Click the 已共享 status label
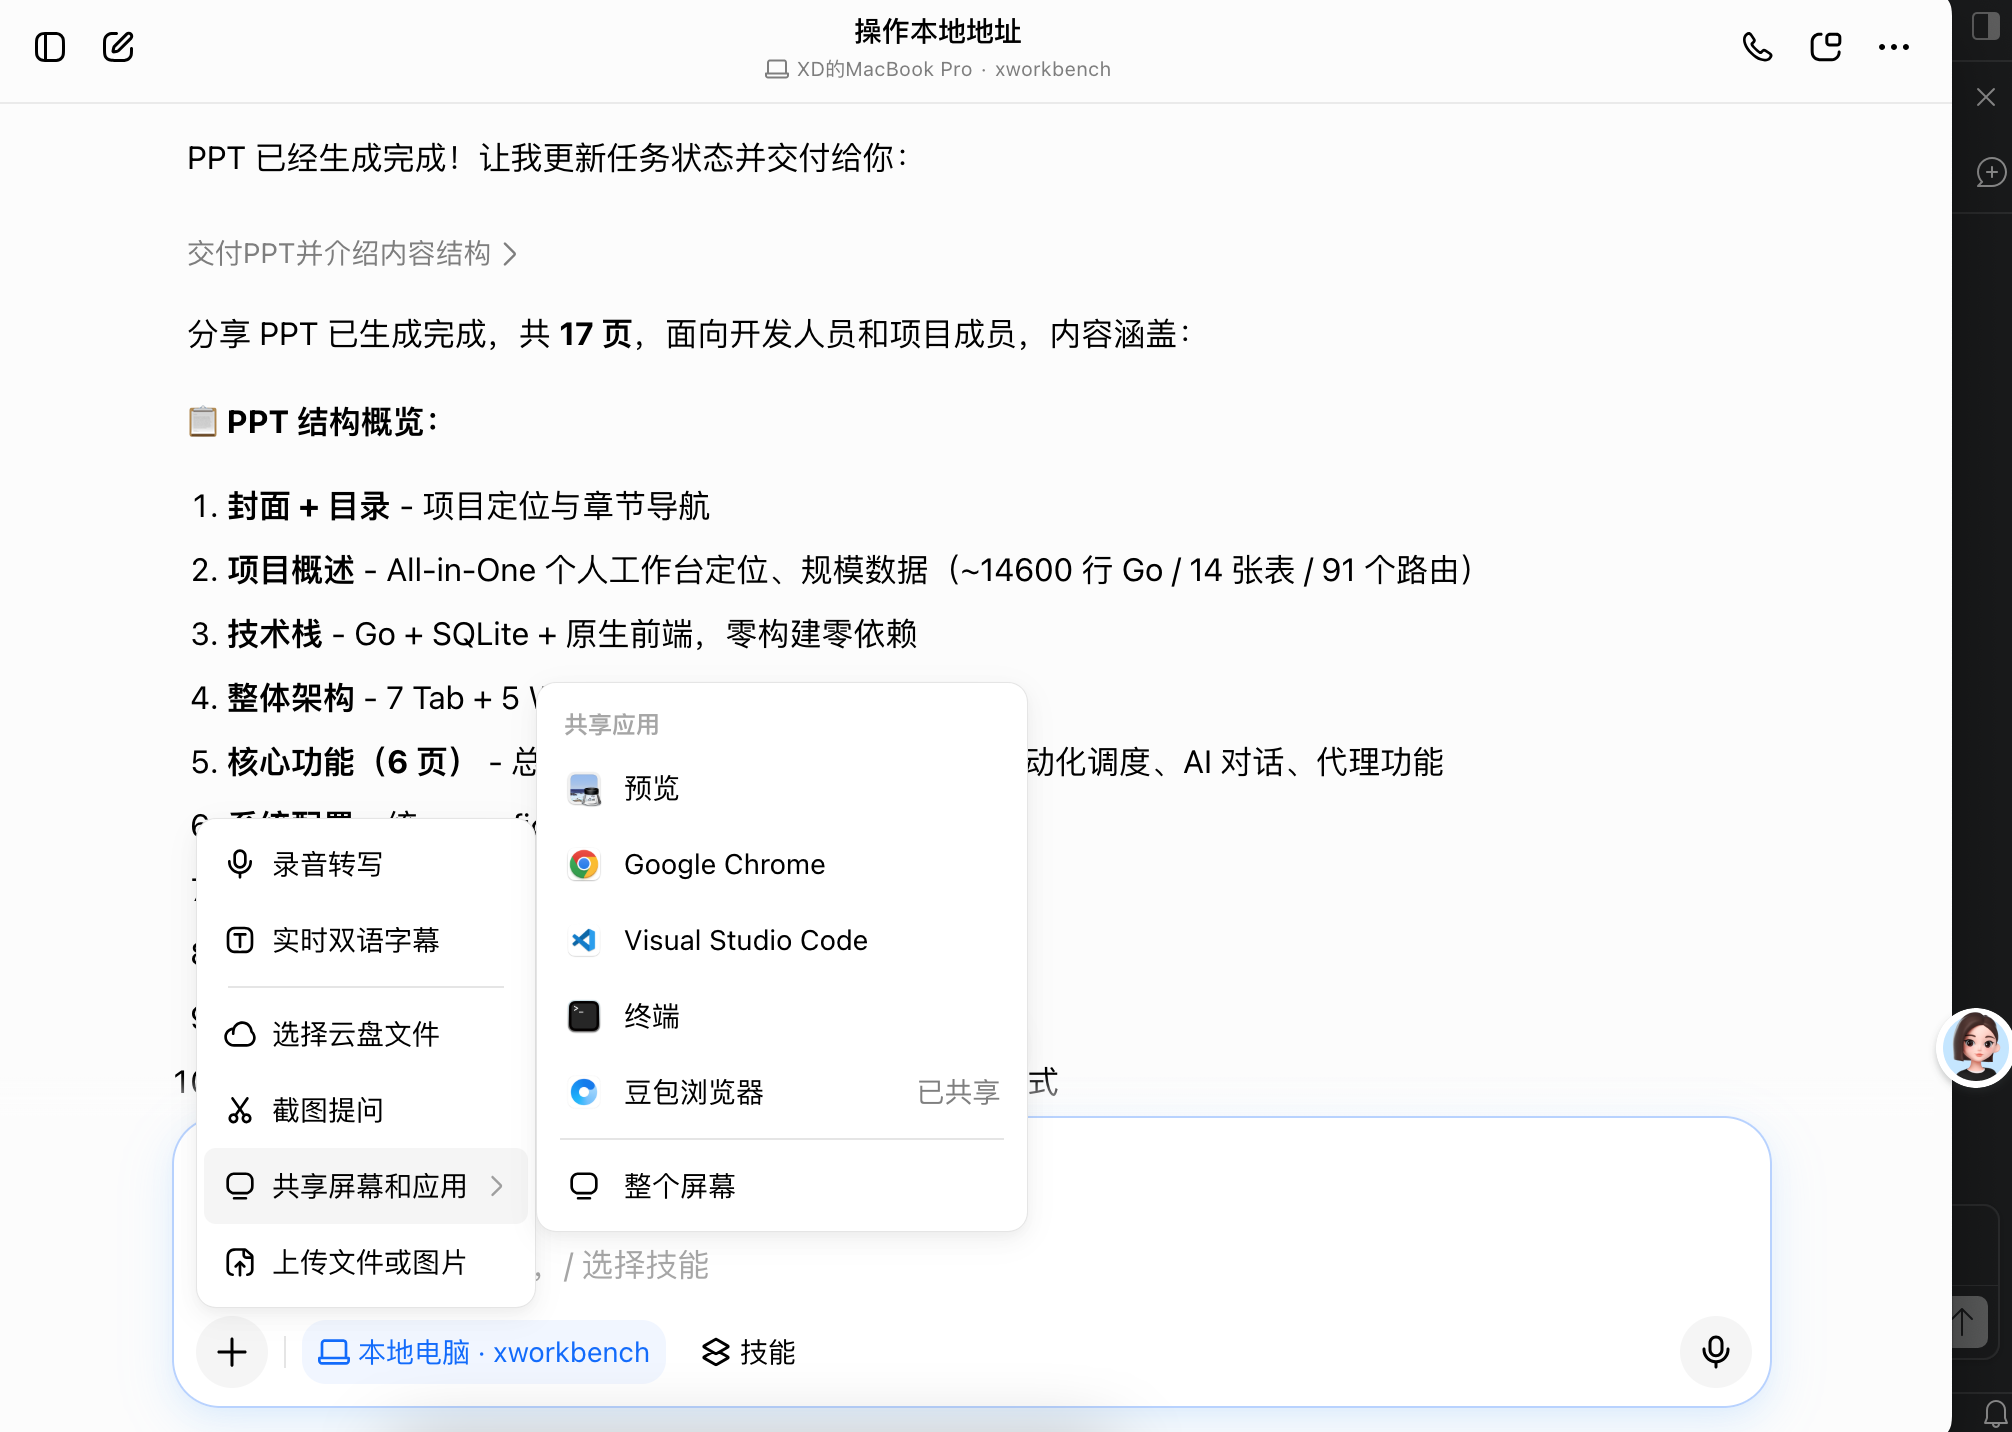This screenshot has width=2012, height=1432. click(x=959, y=1092)
